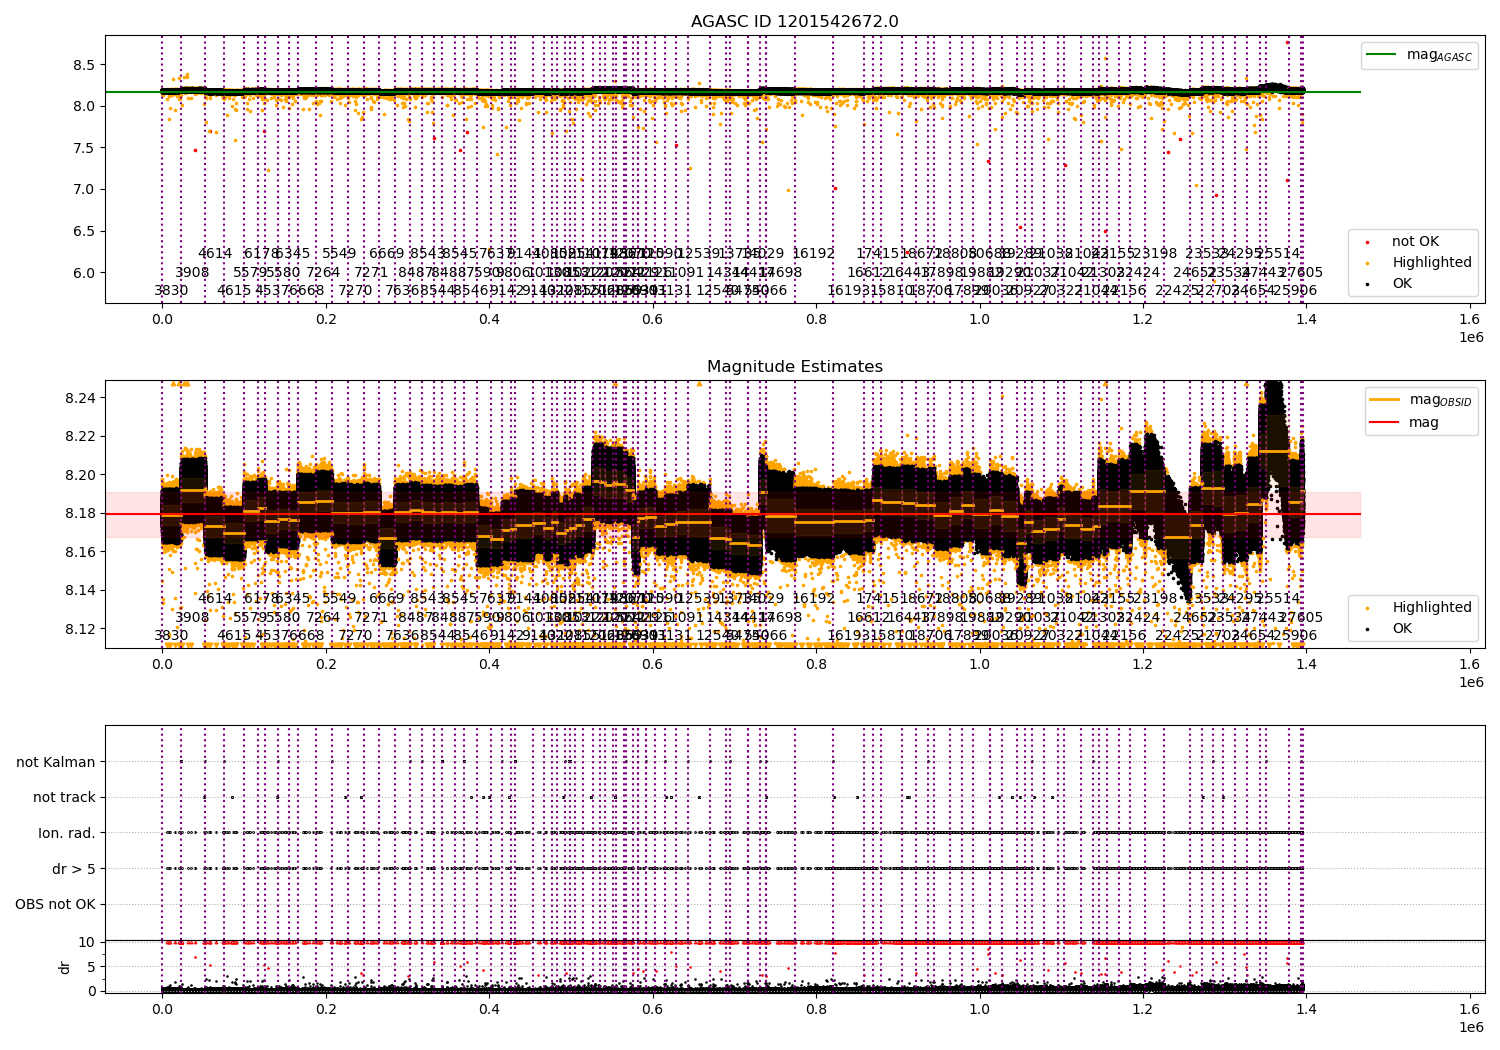The width and height of the screenshot is (1500, 1050).
Task: Click the '8.24' y tick in the middle plot
Action: tap(80, 398)
